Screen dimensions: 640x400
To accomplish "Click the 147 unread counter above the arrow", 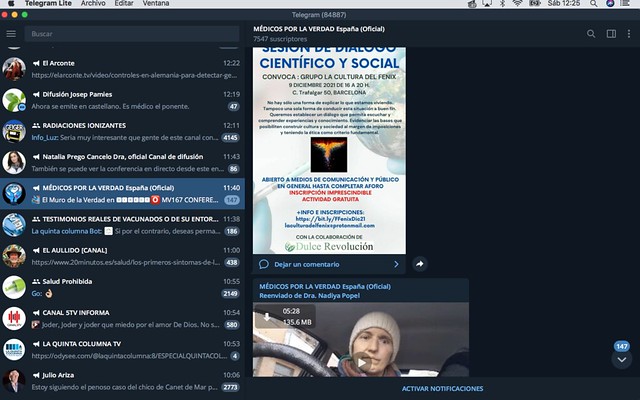I will 622,347.
